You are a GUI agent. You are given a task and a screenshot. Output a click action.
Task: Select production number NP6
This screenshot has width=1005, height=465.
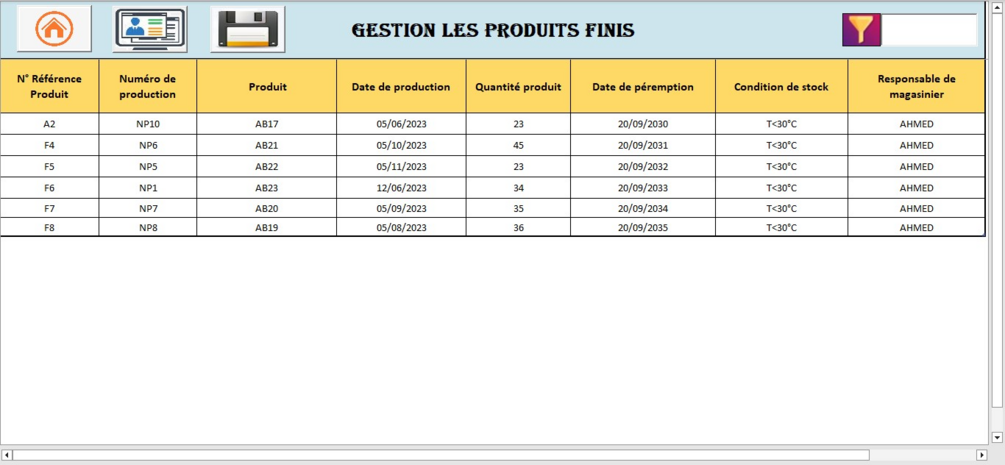tap(147, 146)
